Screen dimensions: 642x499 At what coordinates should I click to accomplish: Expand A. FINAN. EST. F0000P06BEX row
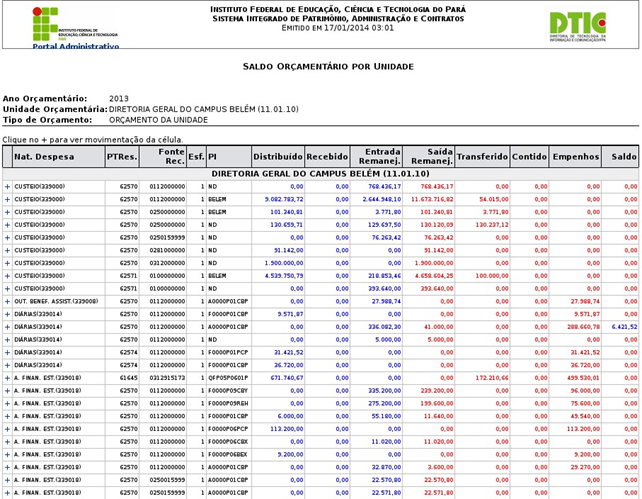click(7, 455)
